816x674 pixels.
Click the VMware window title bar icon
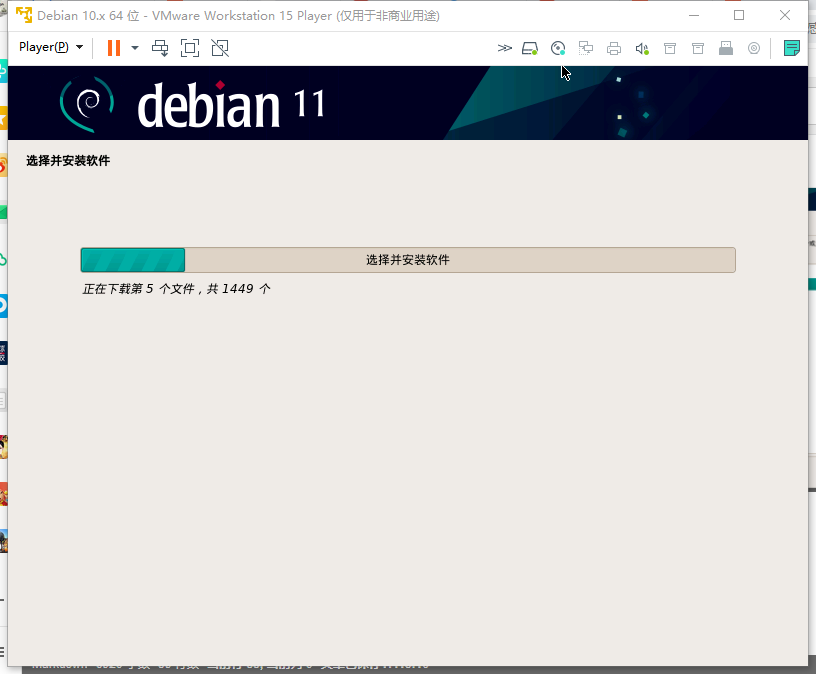point(24,15)
